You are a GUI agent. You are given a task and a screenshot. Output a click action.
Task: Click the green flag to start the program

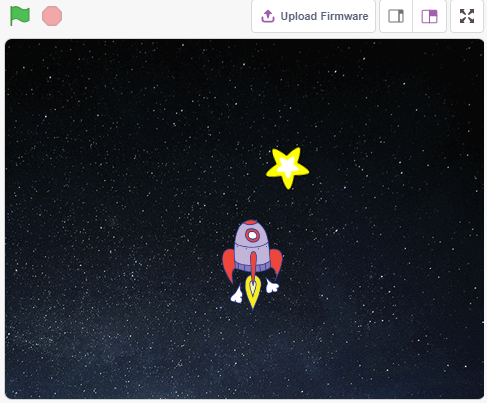[x=20, y=16]
